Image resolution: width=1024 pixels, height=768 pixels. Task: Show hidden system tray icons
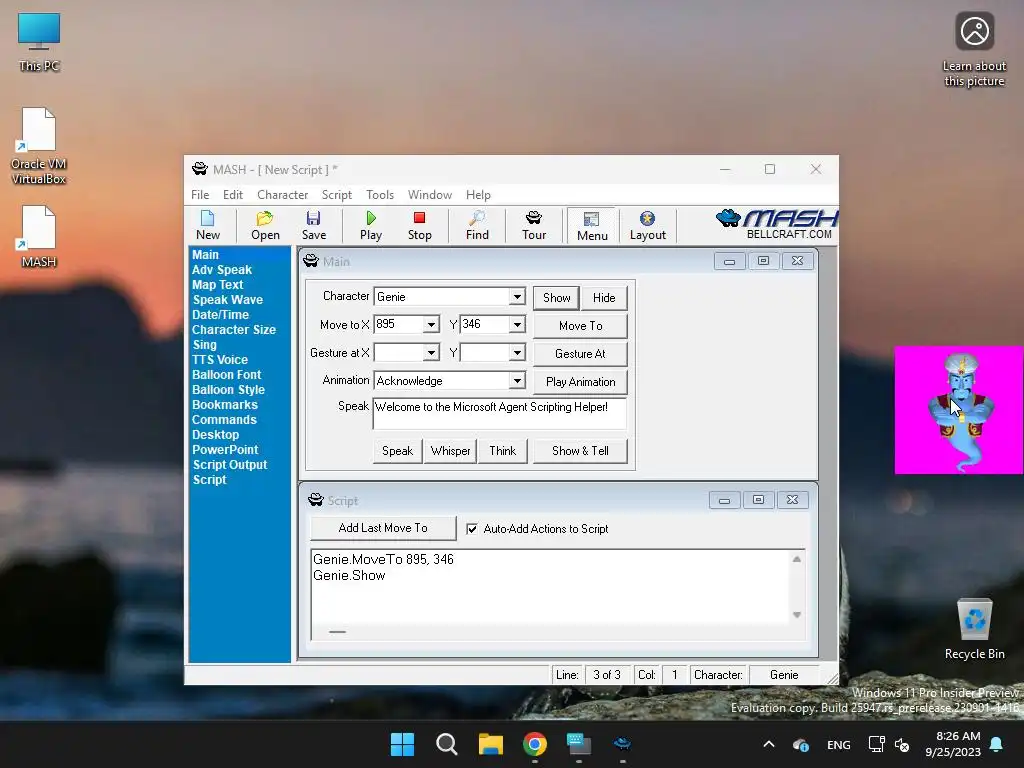(x=769, y=744)
